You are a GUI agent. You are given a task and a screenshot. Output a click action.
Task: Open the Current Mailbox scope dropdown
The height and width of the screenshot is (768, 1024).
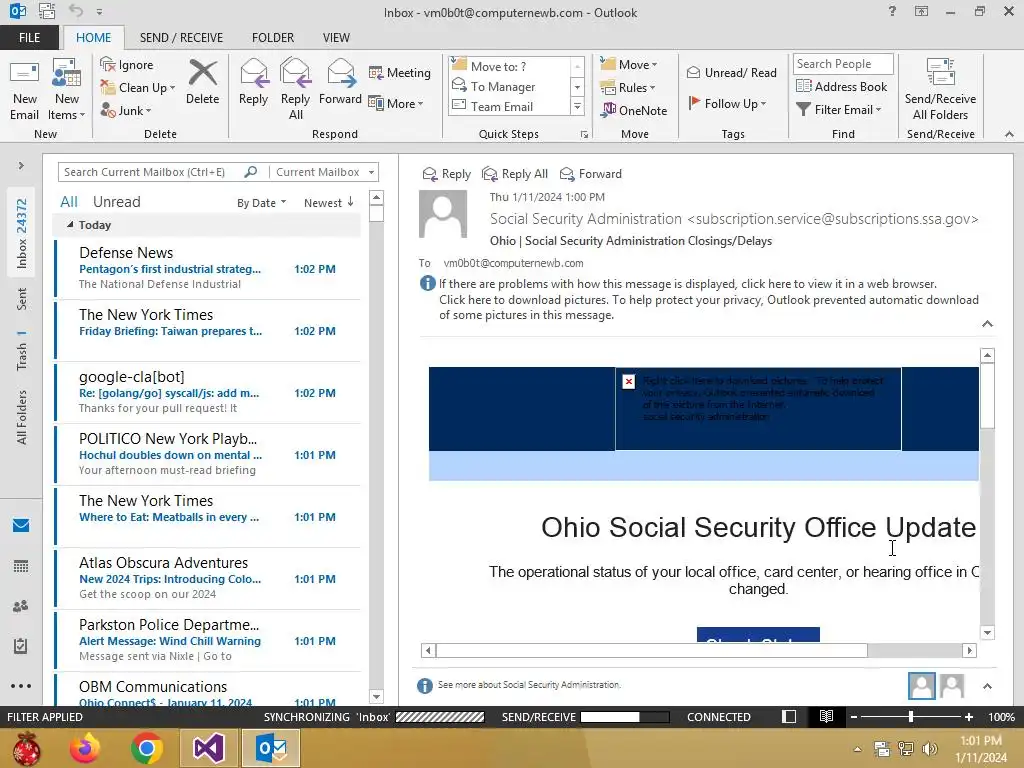click(x=324, y=172)
